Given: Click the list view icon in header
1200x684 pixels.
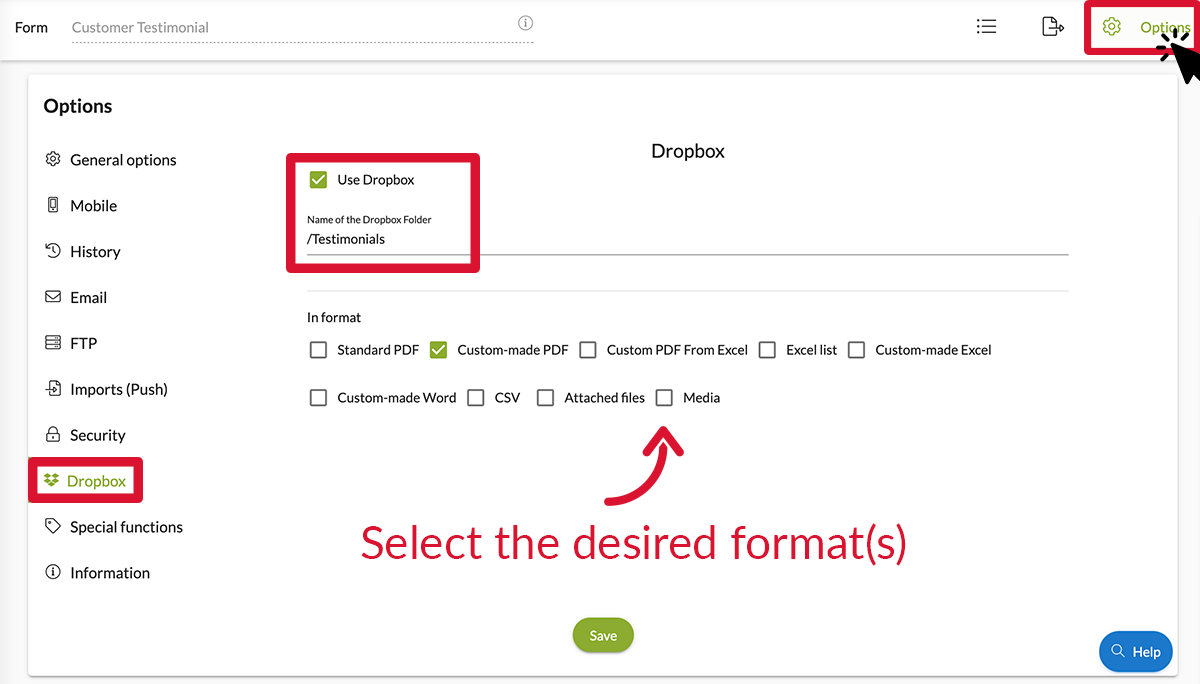Looking at the screenshot, I should tap(986, 27).
